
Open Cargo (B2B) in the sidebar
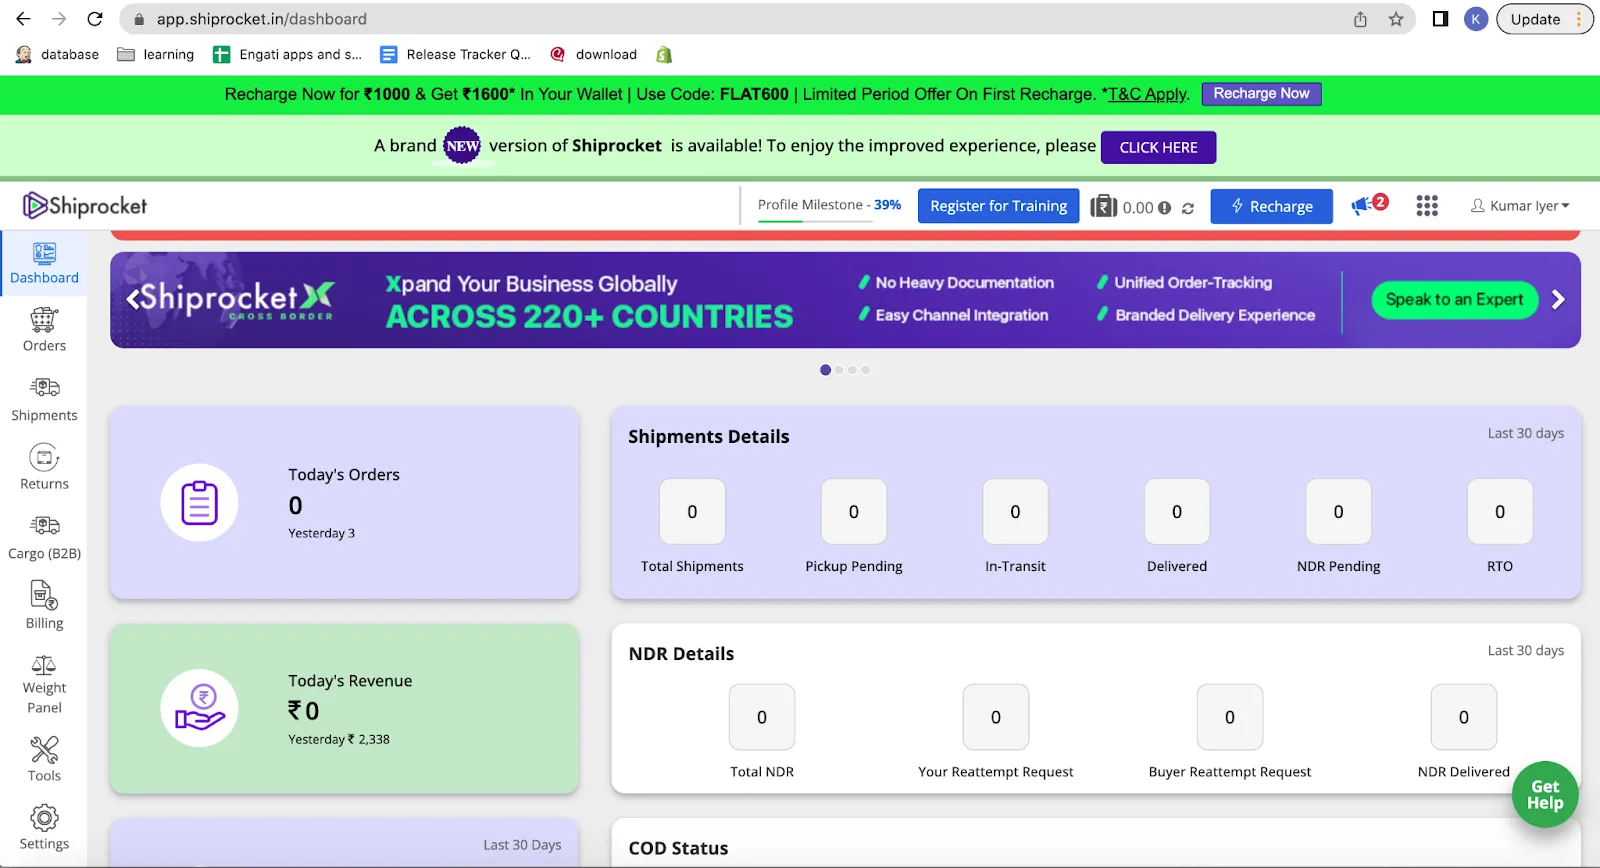[44, 538]
